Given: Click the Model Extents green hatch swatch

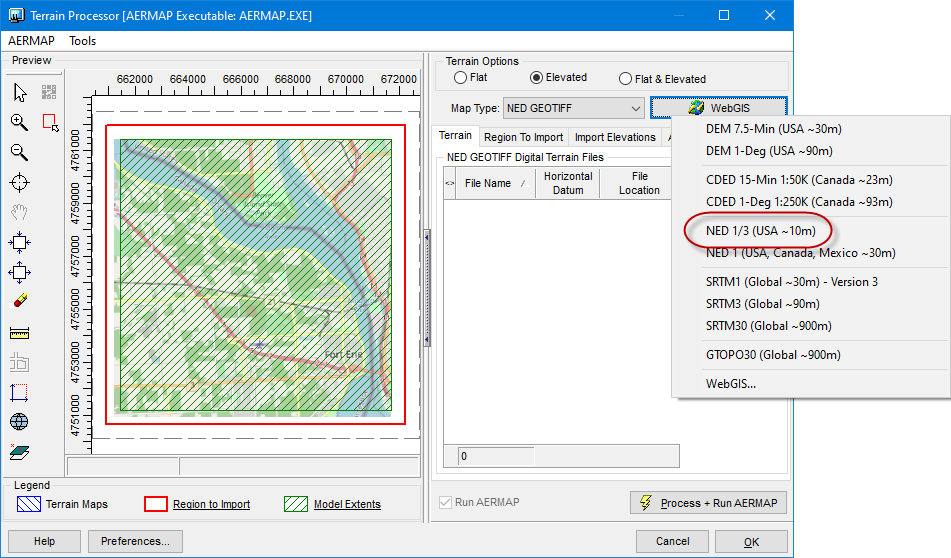Looking at the screenshot, I should (296, 504).
